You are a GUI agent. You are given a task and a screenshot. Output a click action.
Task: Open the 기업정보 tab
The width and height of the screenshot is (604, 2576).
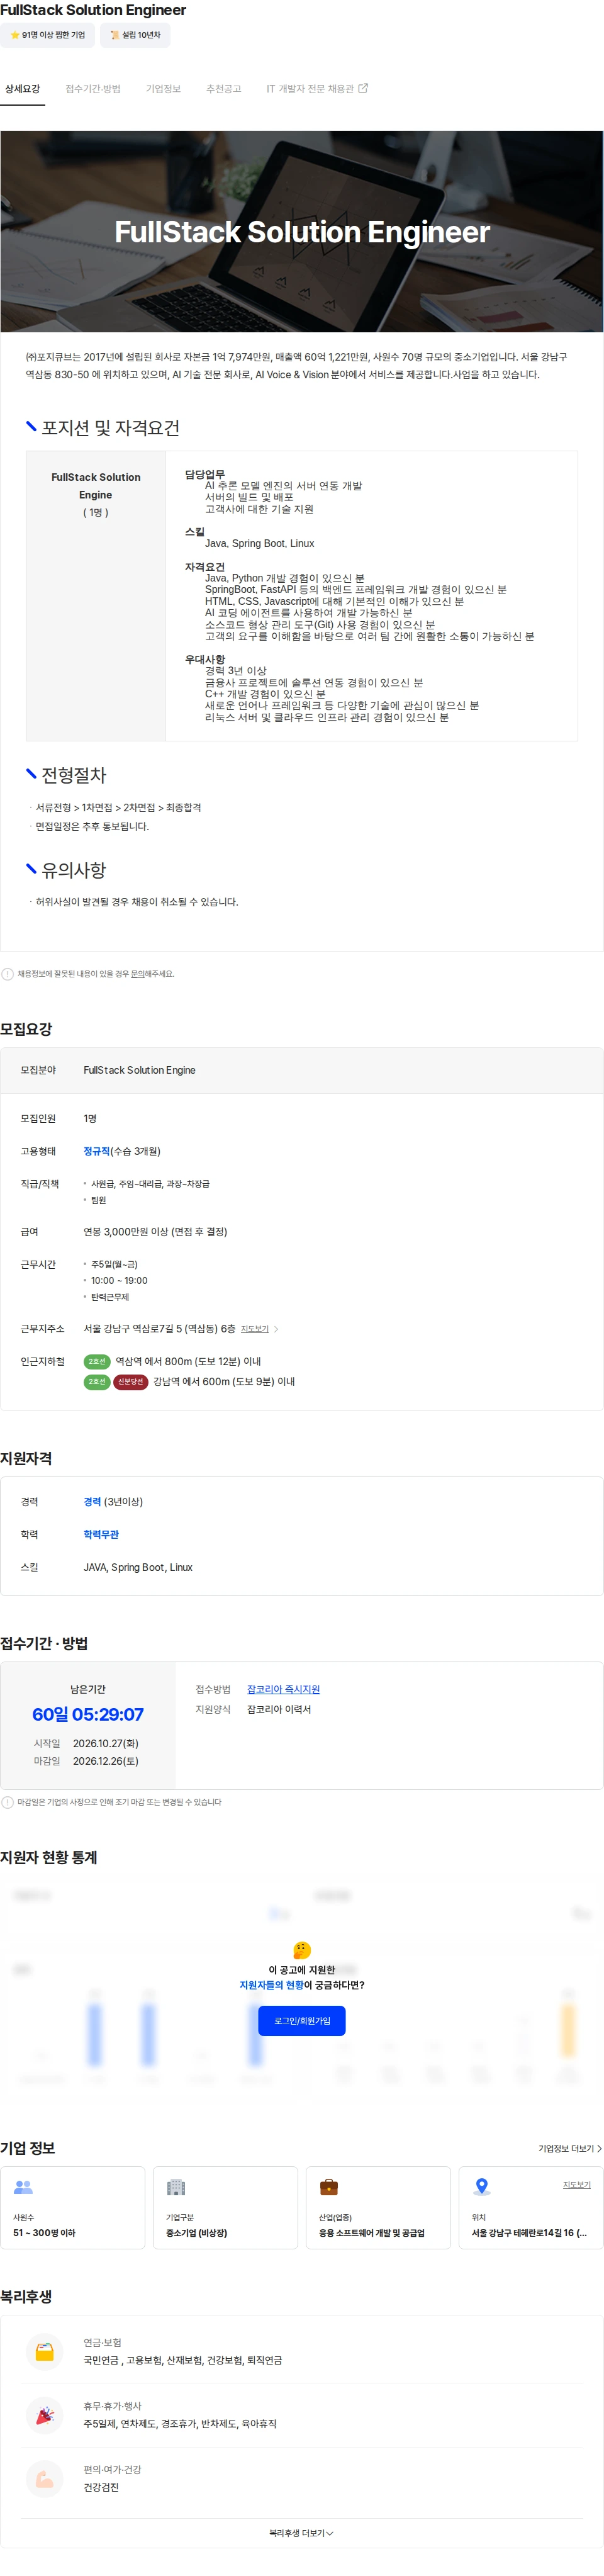[x=163, y=89]
